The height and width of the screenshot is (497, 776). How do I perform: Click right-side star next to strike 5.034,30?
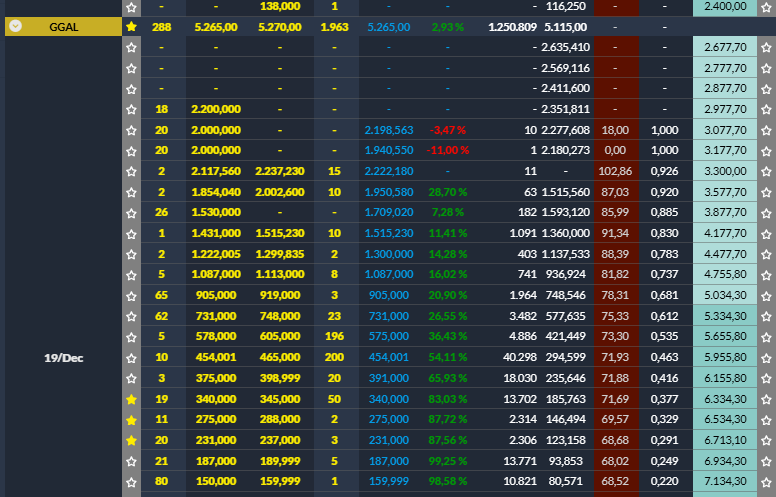(x=767, y=296)
